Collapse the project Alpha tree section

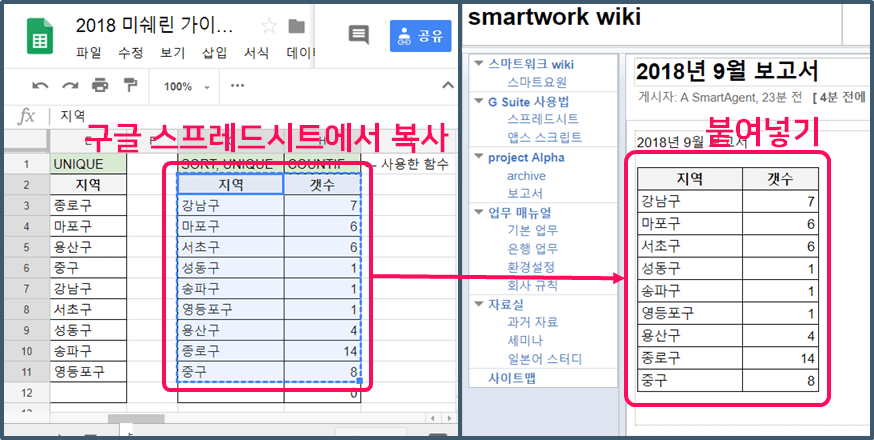478,158
